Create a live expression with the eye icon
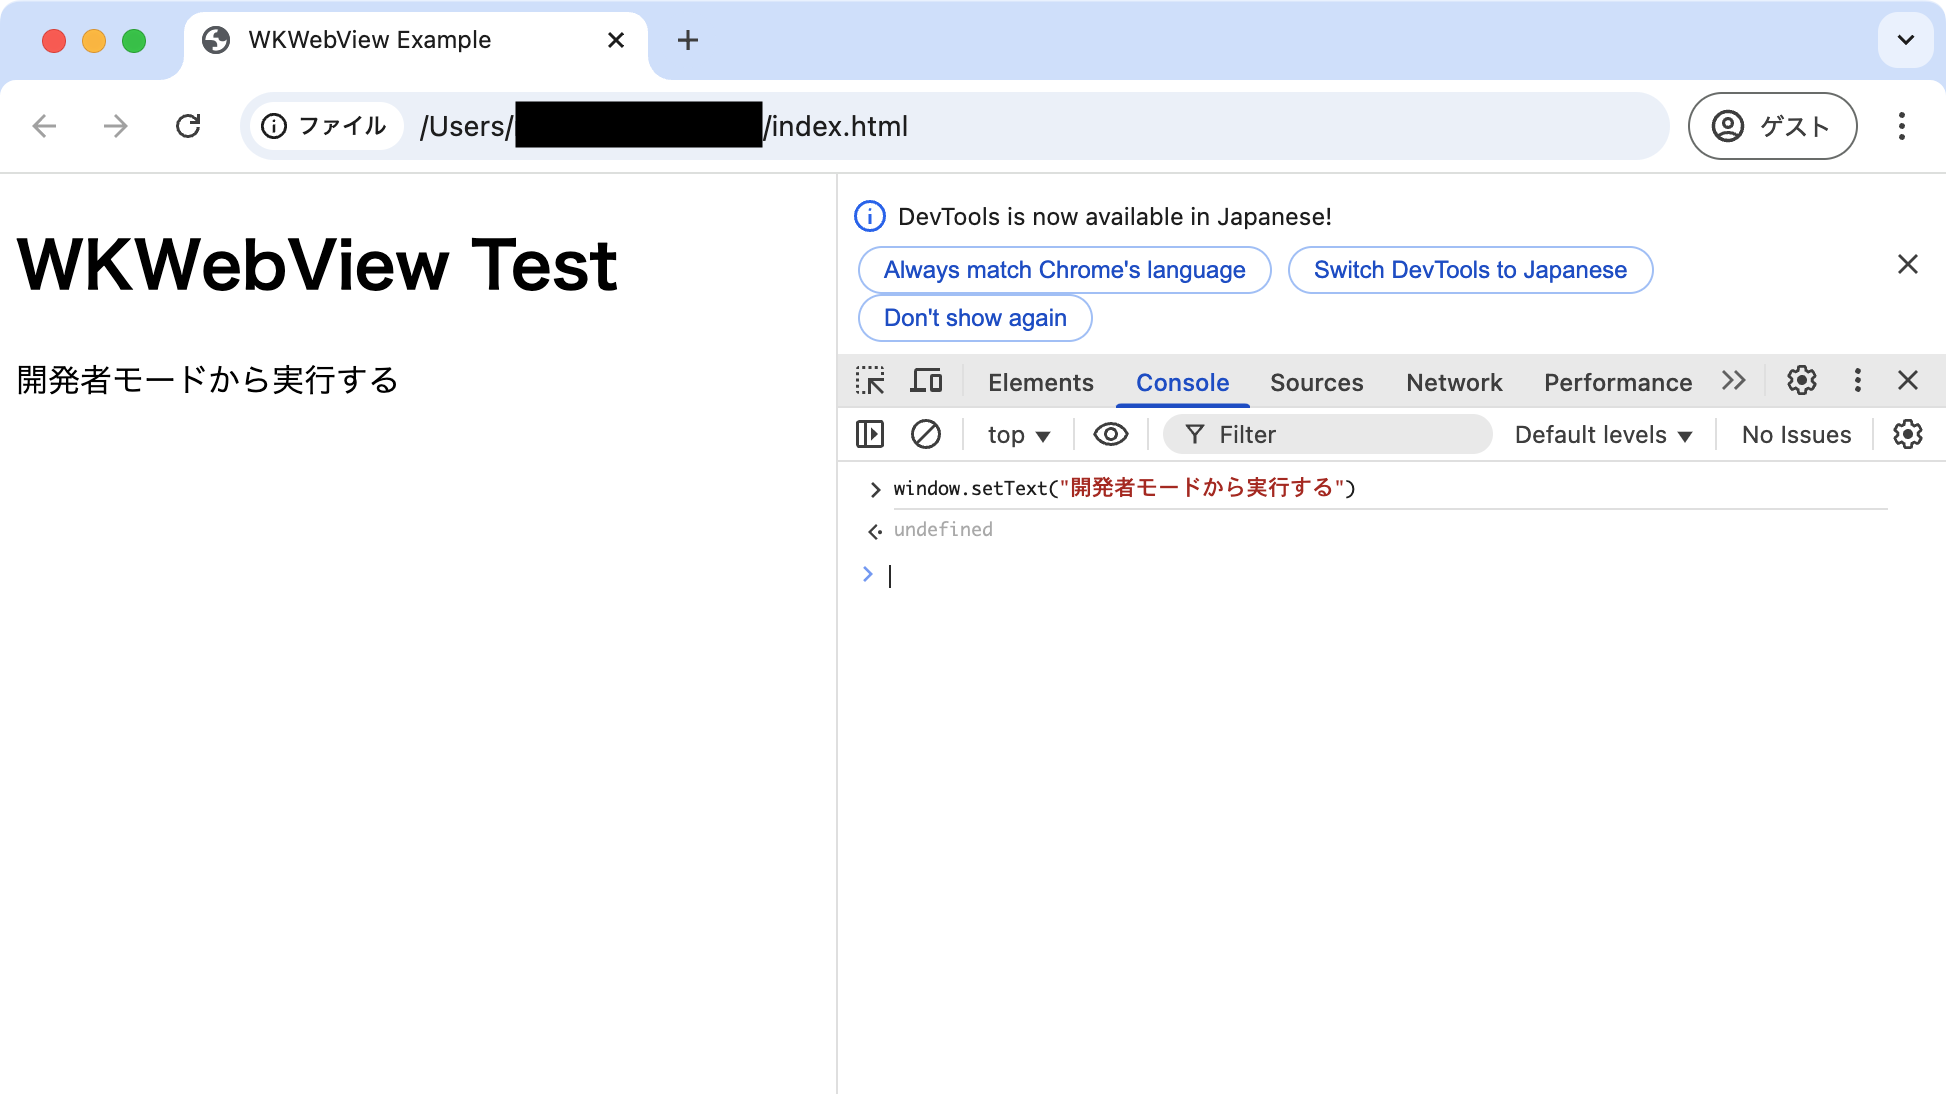This screenshot has width=1946, height=1094. (x=1110, y=434)
